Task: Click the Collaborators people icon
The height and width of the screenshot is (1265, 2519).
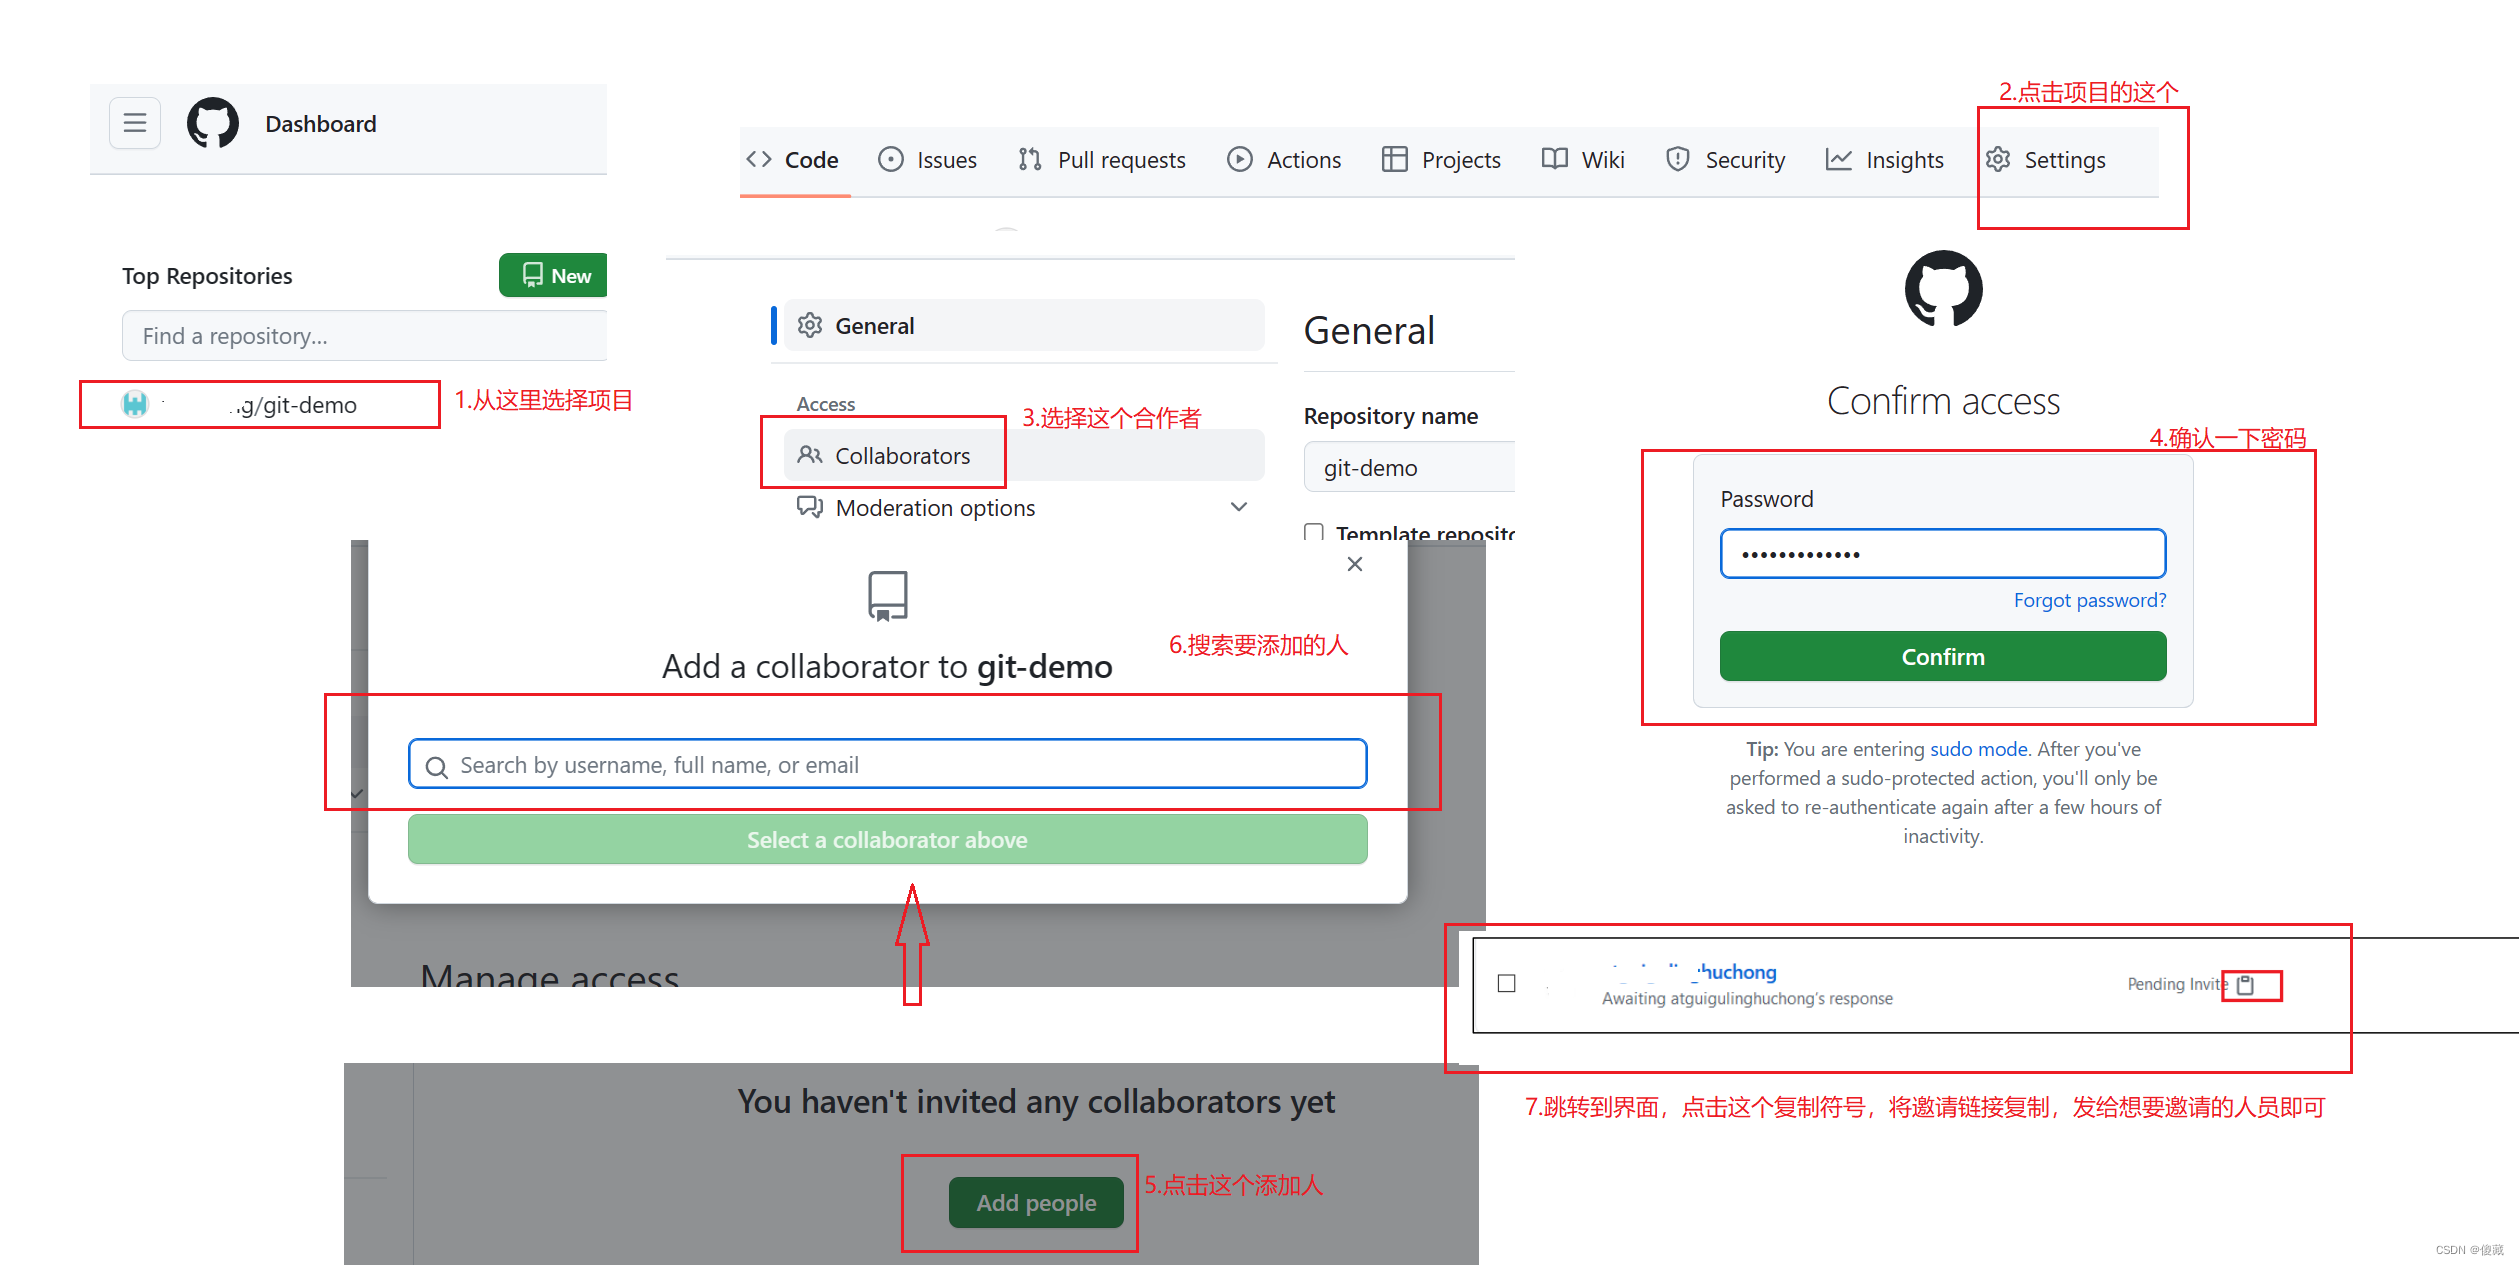Action: point(810,455)
